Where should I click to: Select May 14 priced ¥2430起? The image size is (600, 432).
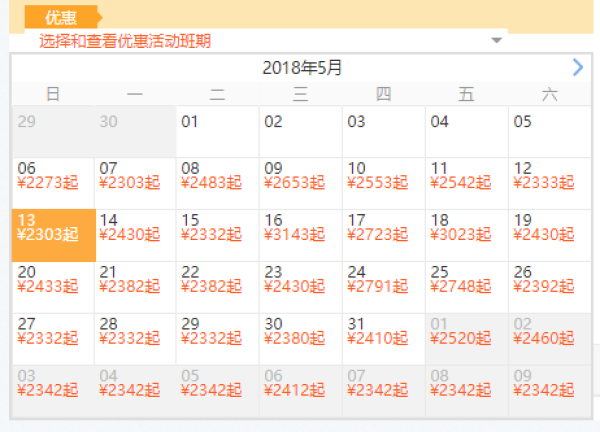135,235
